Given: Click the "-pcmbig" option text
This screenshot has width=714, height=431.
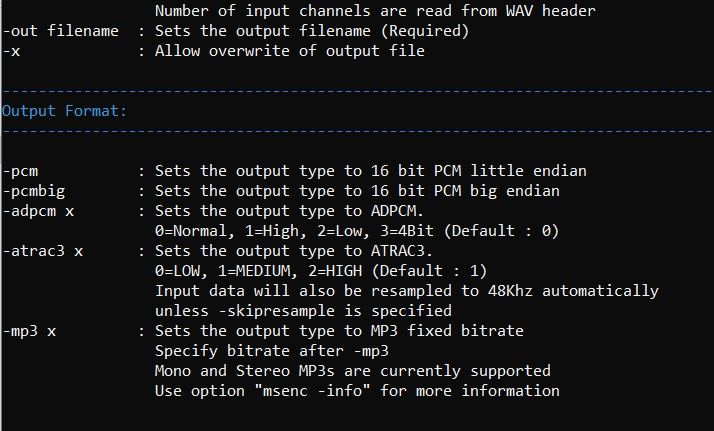Looking at the screenshot, I should [x=34, y=191].
